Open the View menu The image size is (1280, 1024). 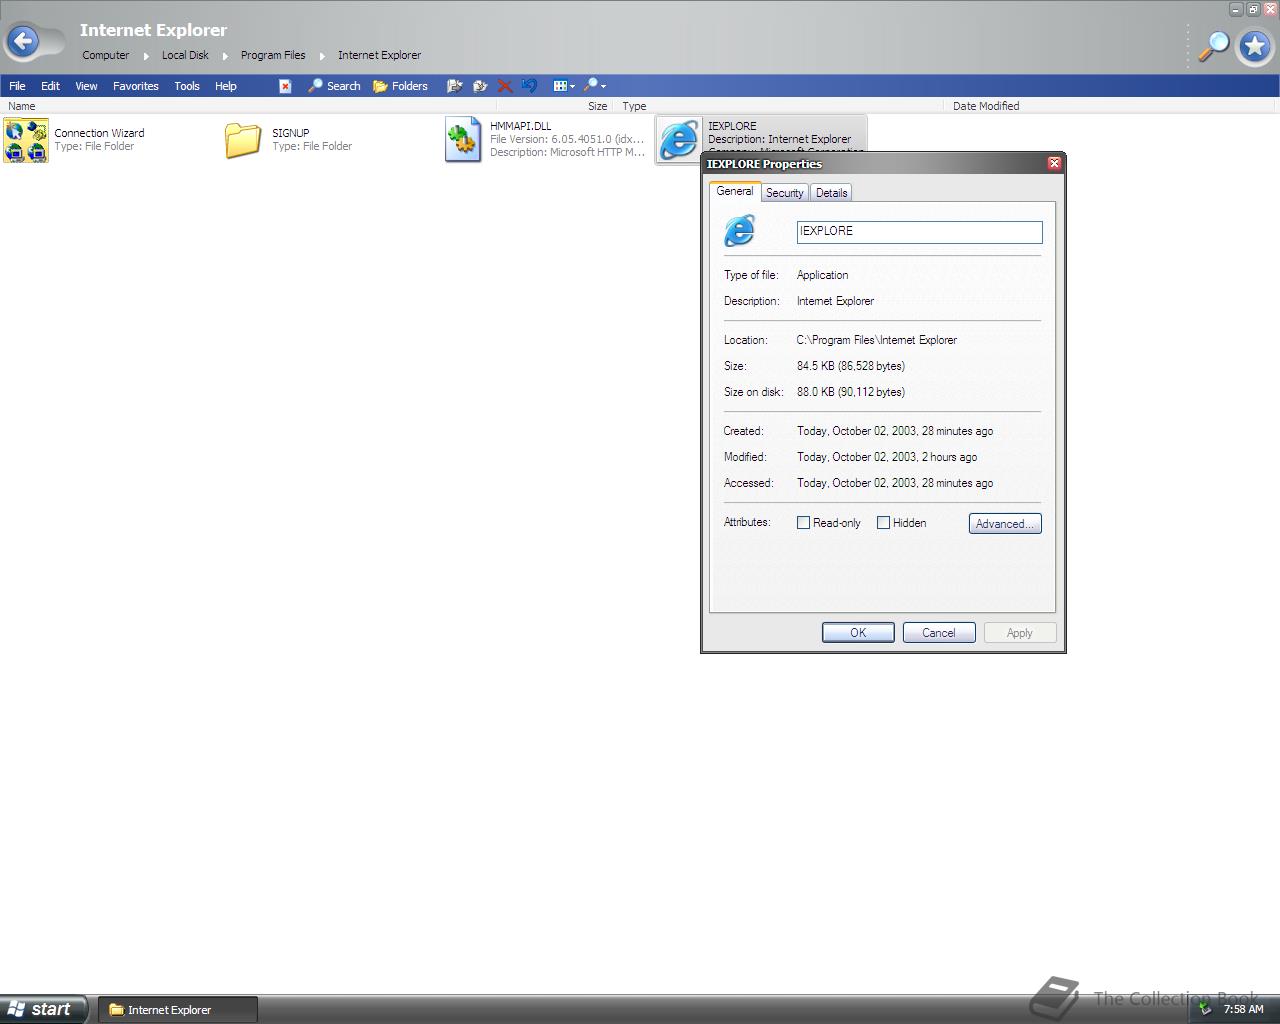click(86, 86)
